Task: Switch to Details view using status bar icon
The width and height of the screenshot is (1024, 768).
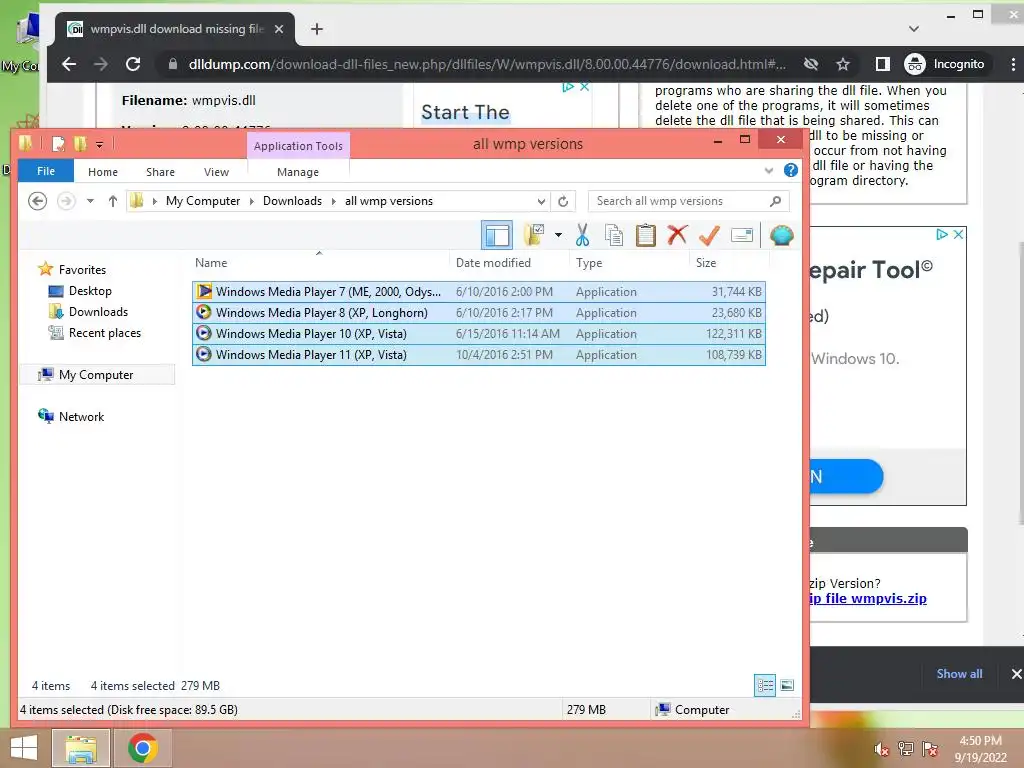Action: pyautogui.click(x=765, y=685)
